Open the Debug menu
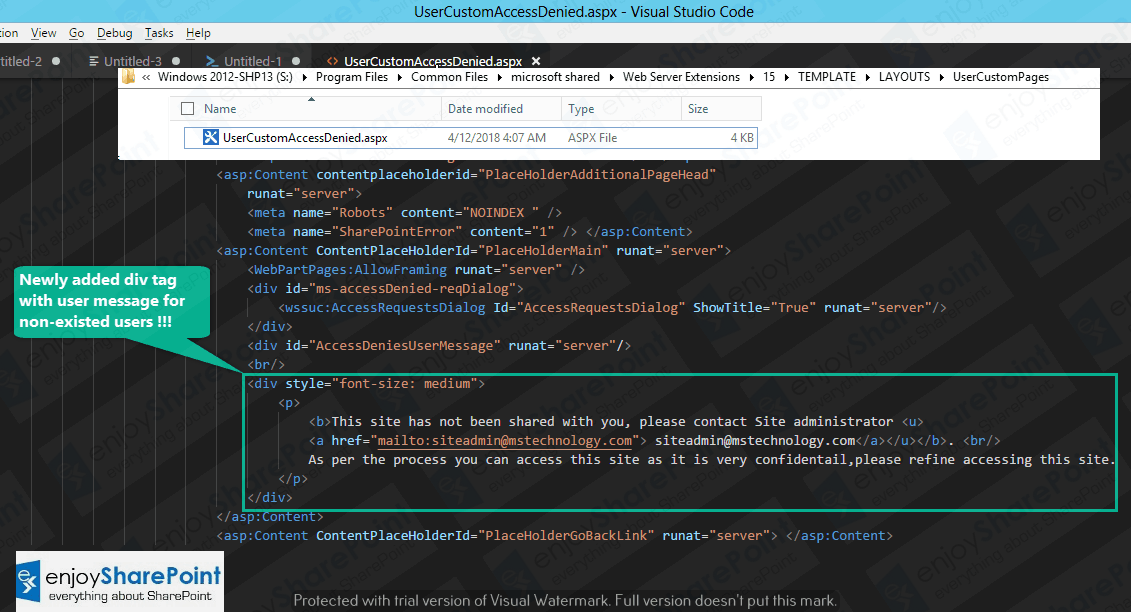This screenshot has height=612, width=1131. pyautogui.click(x=115, y=33)
